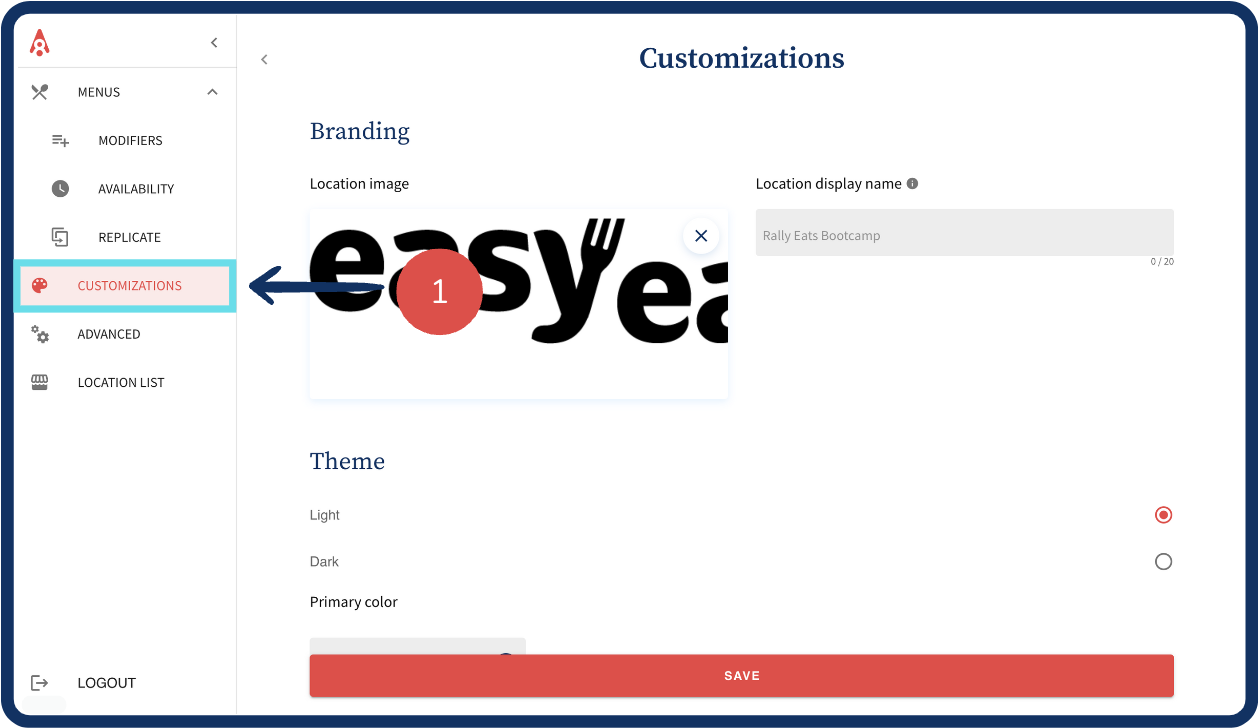Click the red rocket logo icon
Screen dimensions: 1258x728
point(39,42)
